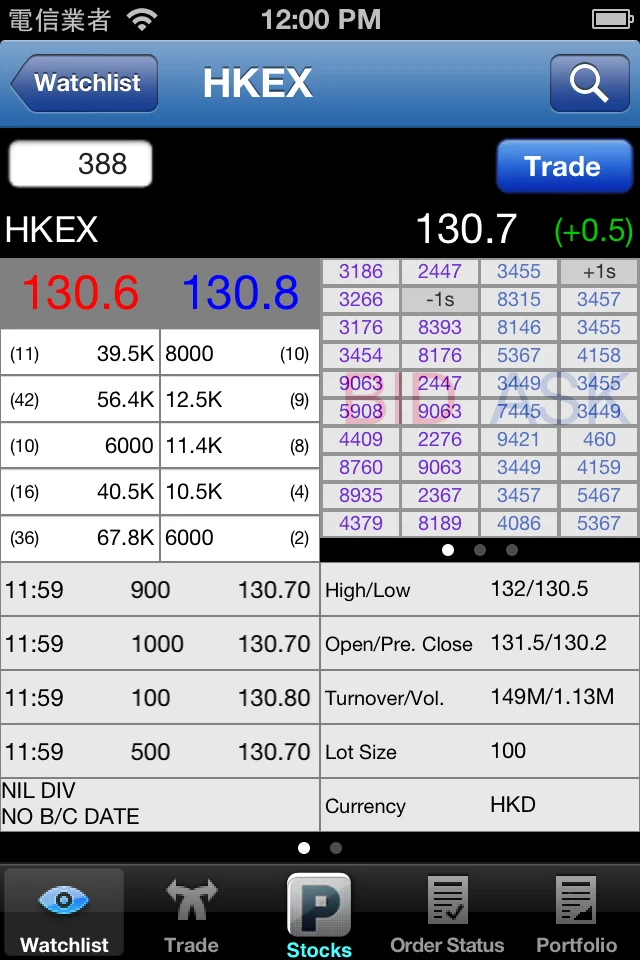Select broker code 4158
The height and width of the screenshot is (960, 640).
pyautogui.click(x=599, y=355)
